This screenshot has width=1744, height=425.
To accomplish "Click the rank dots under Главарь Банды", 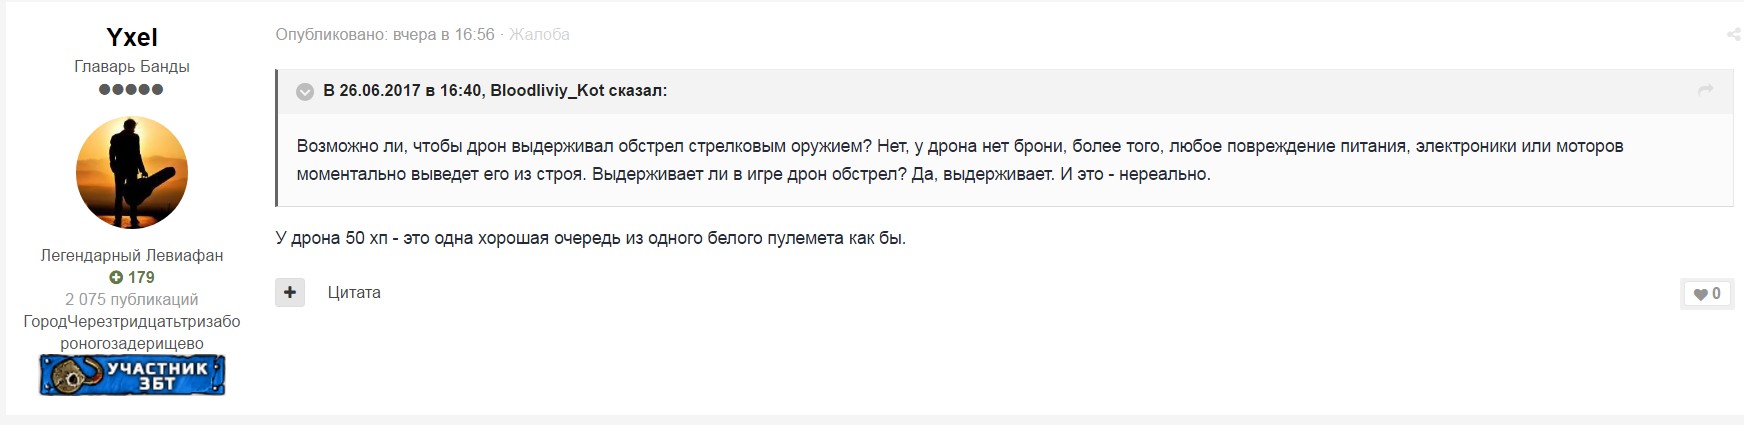I will tap(131, 89).
